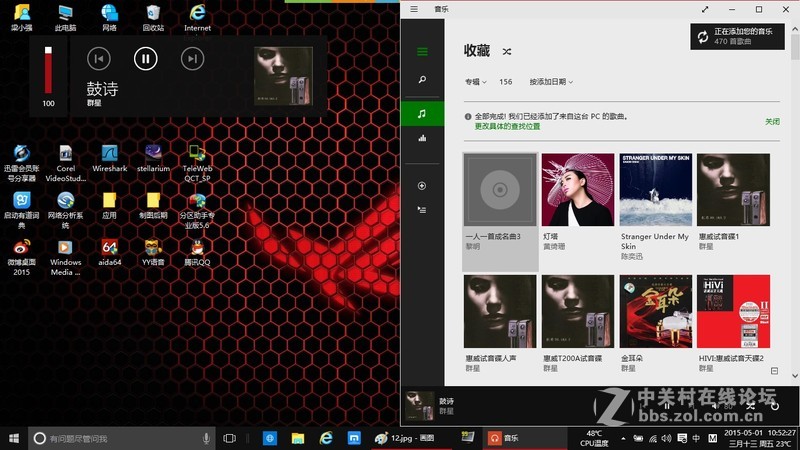Select the aida64 desktop icon

click(109, 253)
